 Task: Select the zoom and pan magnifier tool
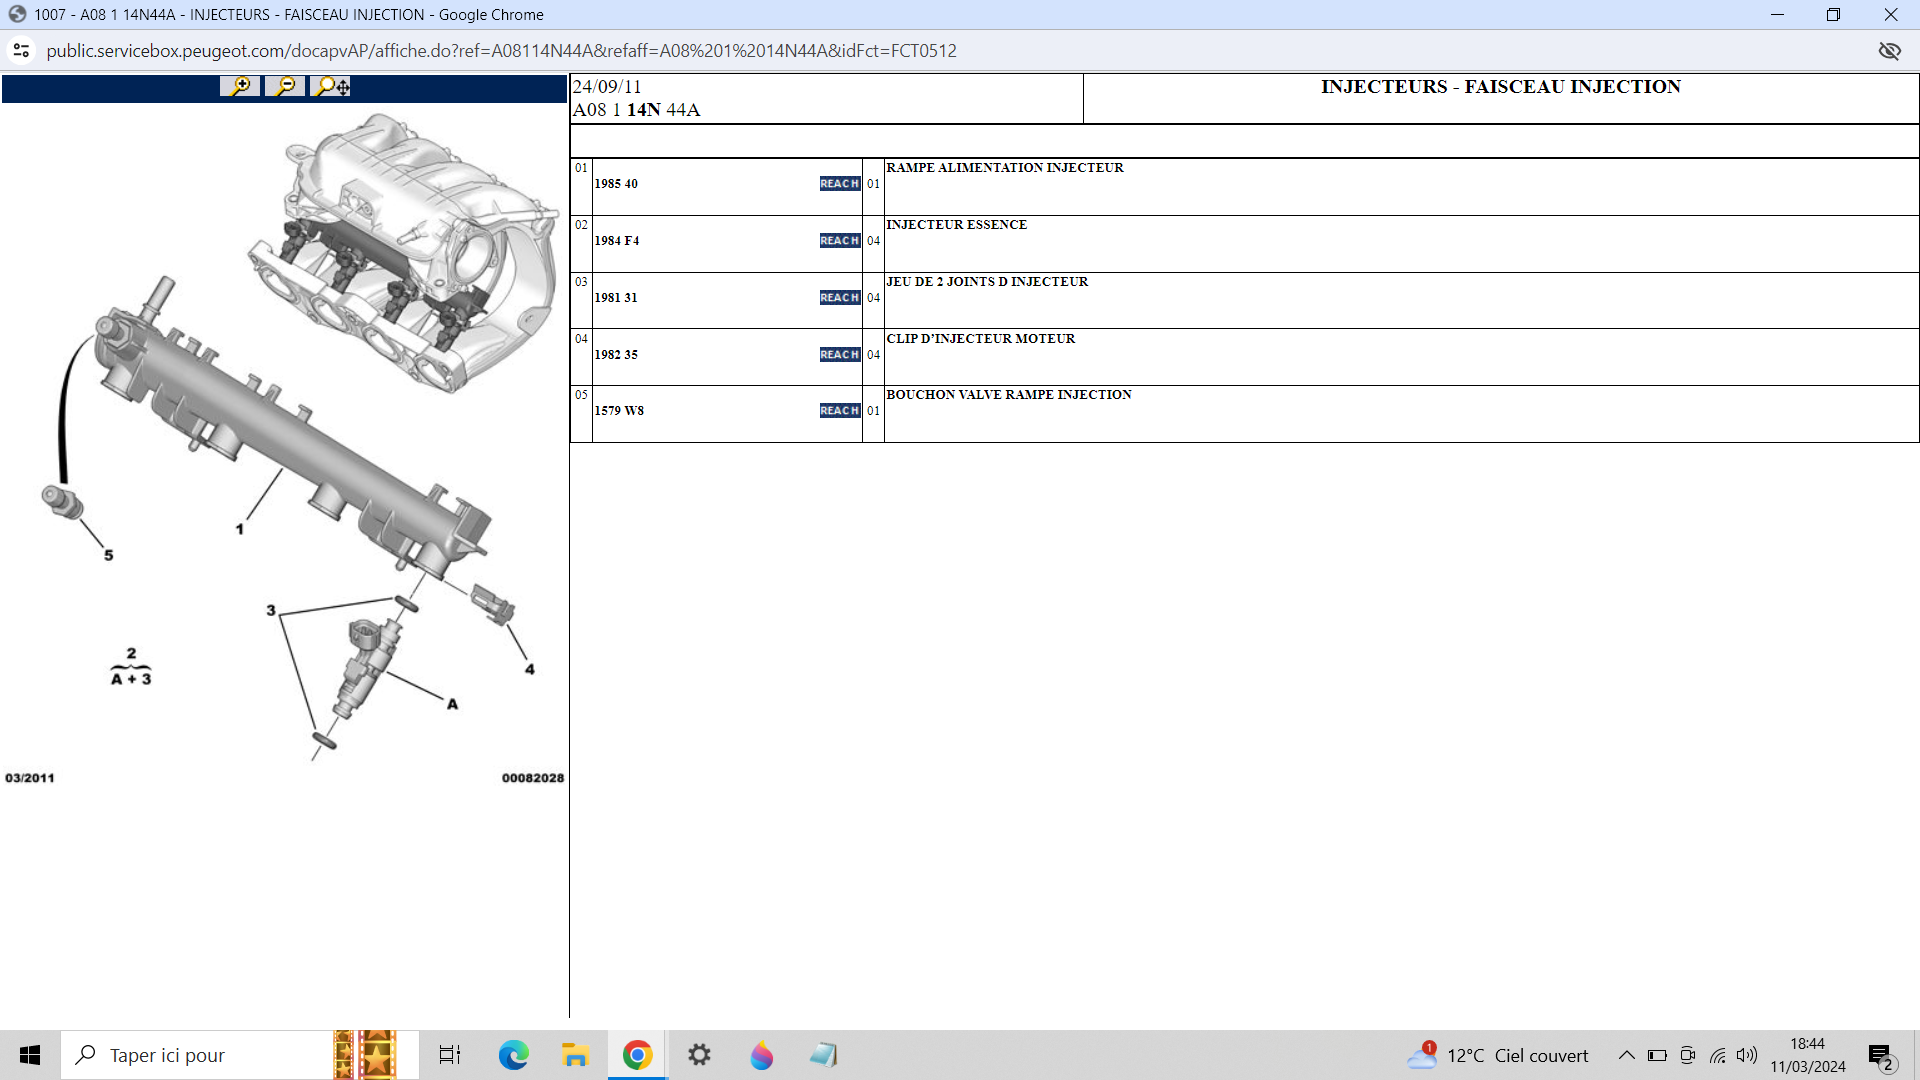pyautogui.click(x=332, y=87)
